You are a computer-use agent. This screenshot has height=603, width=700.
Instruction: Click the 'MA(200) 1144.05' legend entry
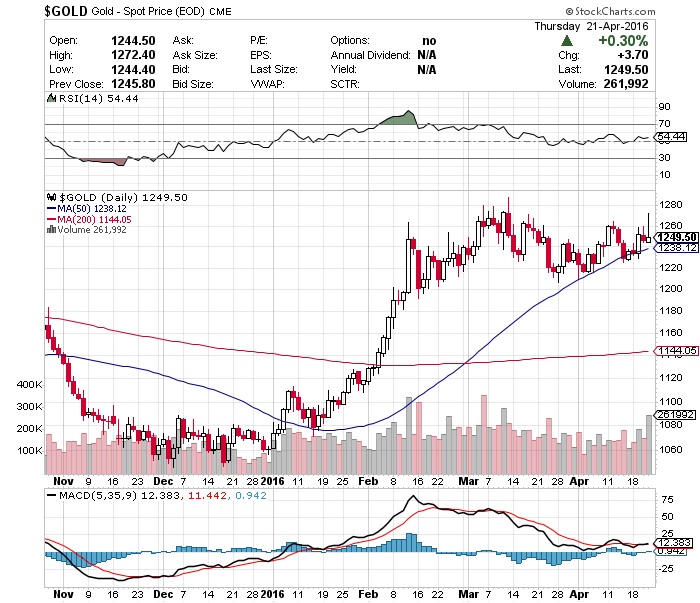coord(89,219)
